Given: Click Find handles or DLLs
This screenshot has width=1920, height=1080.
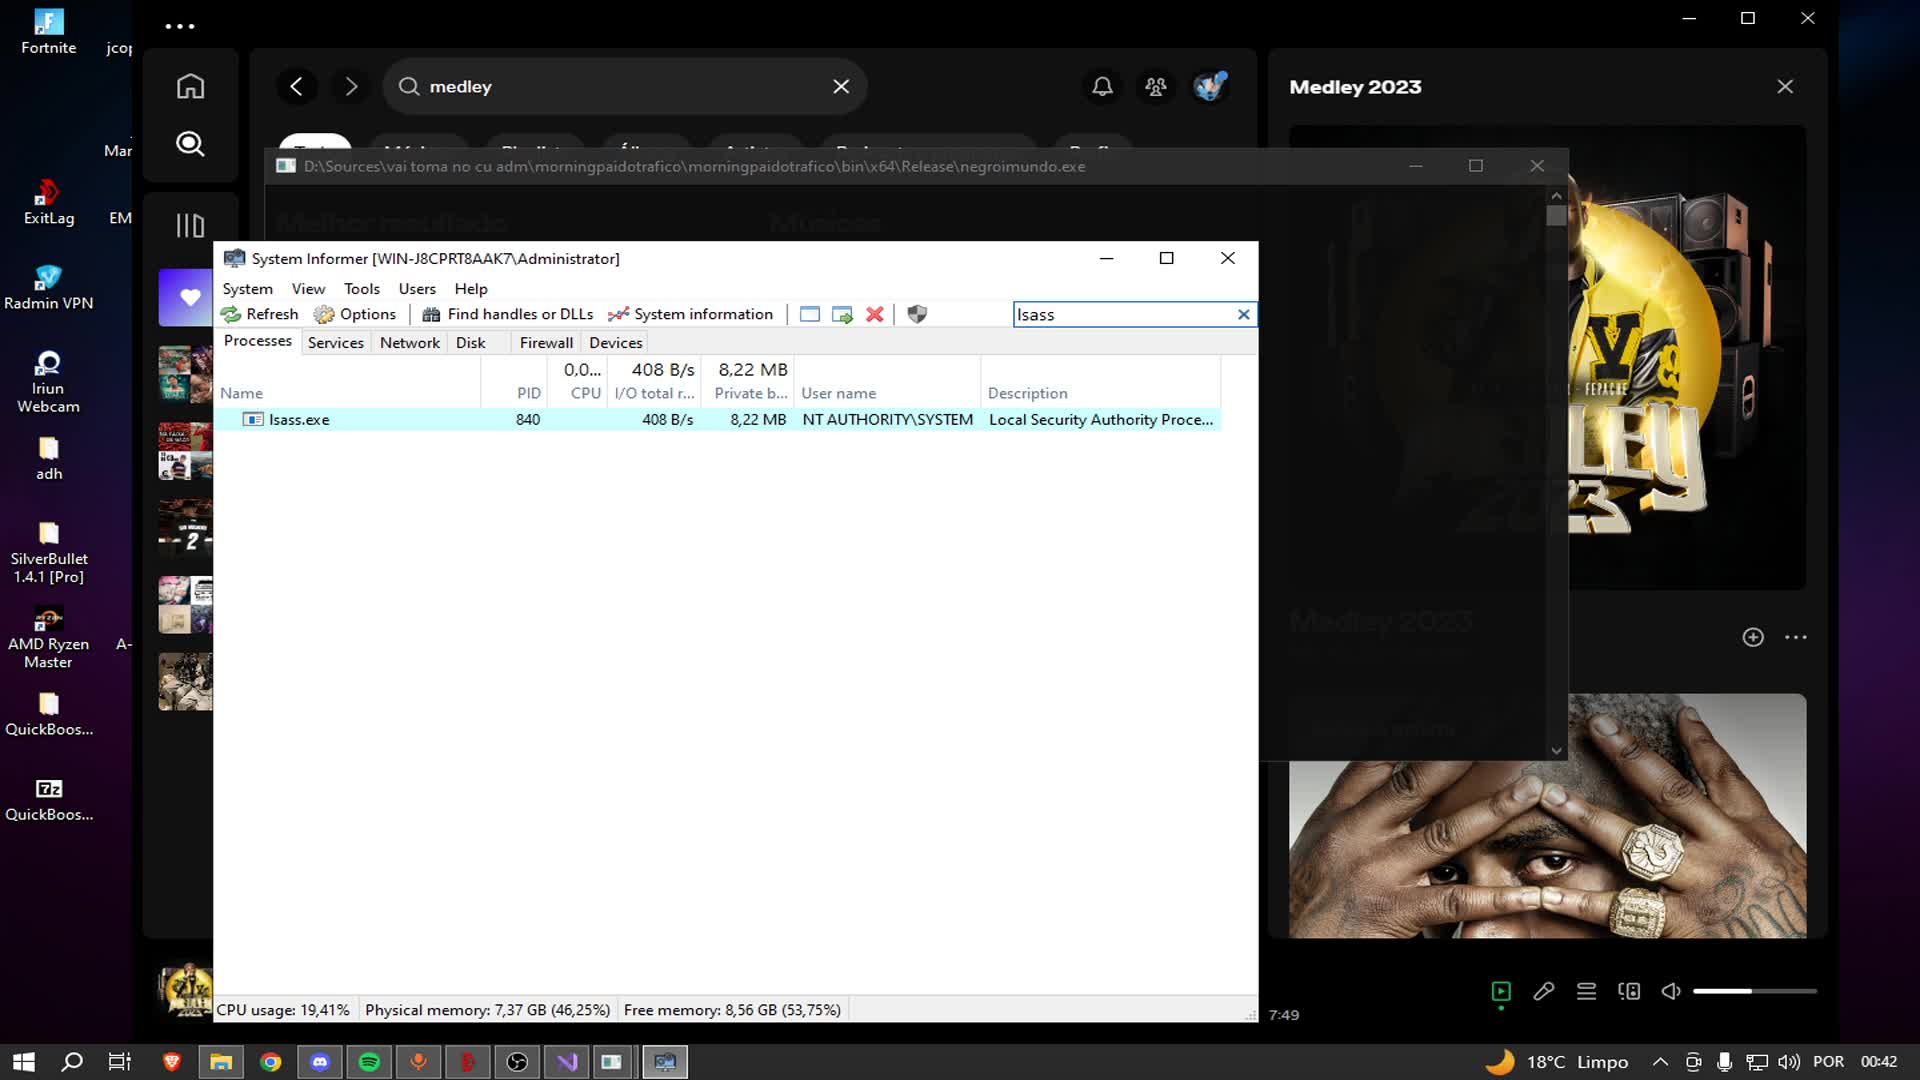Looking at the screenshot, I should (x=508, y=314).
